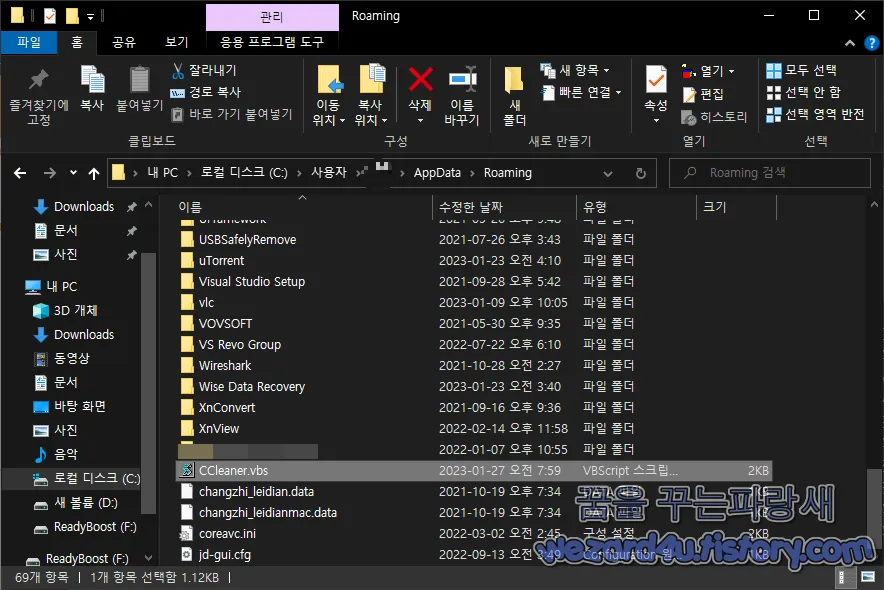
Task: Click the 속성 properties checkmark icon
Action: coord(656,79)
